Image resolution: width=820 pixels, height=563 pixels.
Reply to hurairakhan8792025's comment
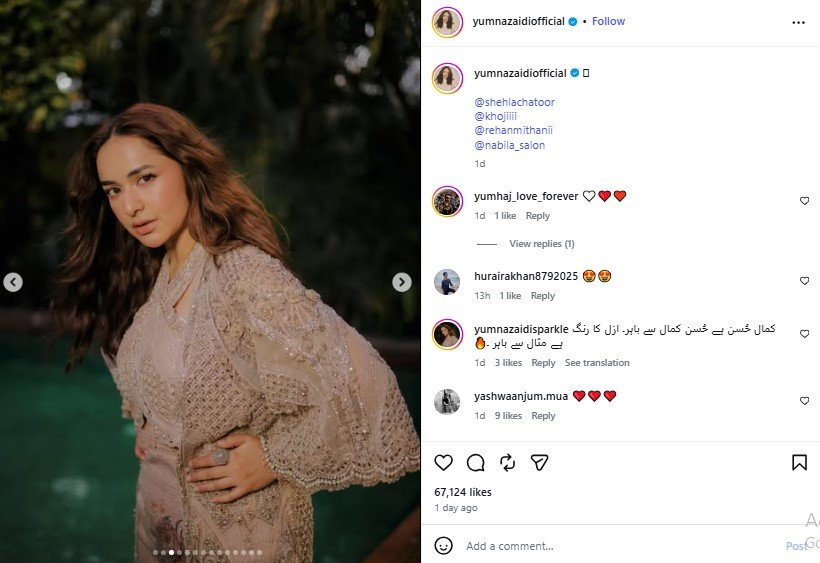543,296
